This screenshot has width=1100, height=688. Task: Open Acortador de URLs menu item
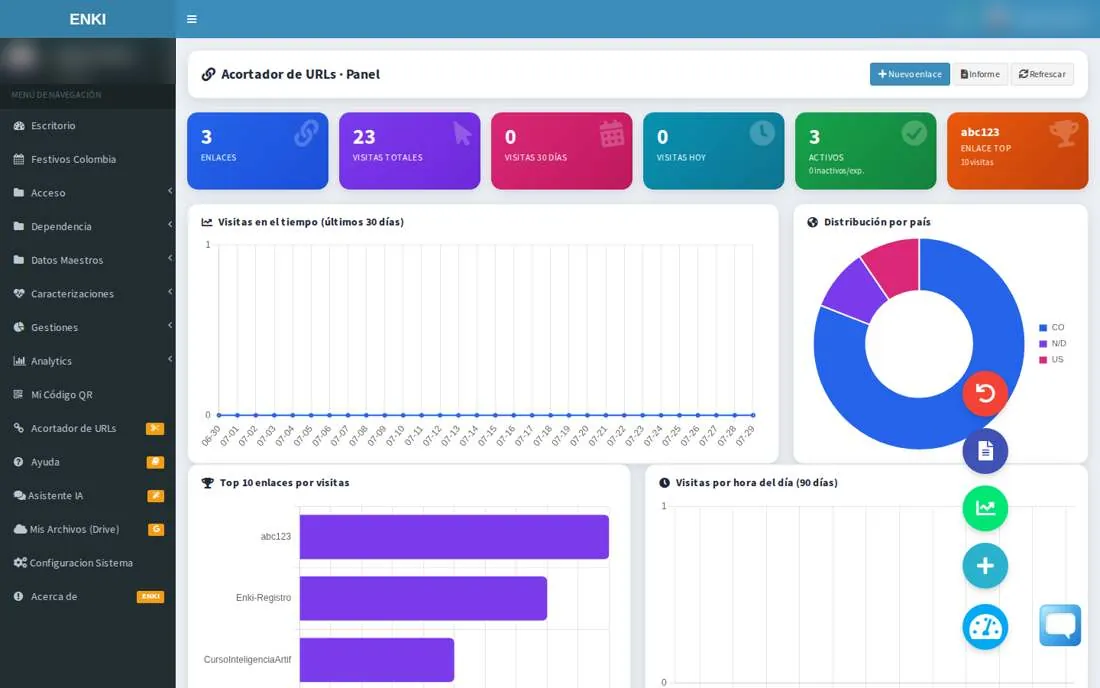pos(88,429)
